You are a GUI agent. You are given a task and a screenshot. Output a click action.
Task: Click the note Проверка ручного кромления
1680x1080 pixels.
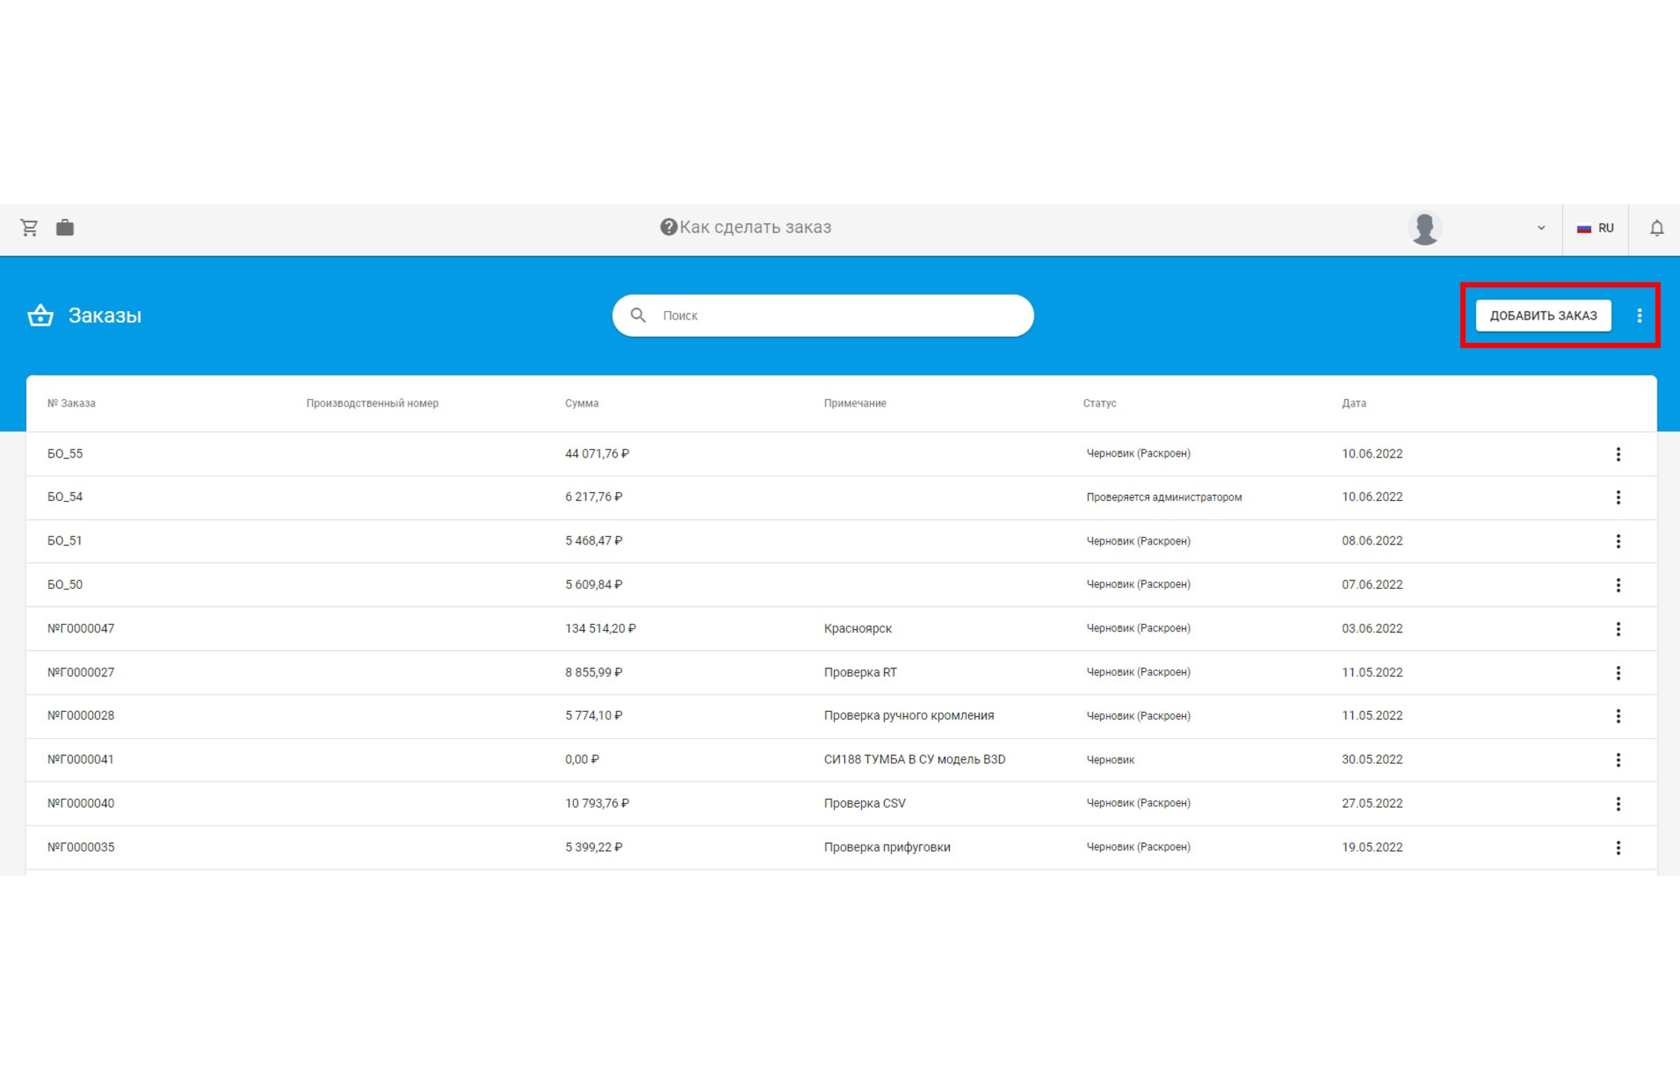[909, 716]
